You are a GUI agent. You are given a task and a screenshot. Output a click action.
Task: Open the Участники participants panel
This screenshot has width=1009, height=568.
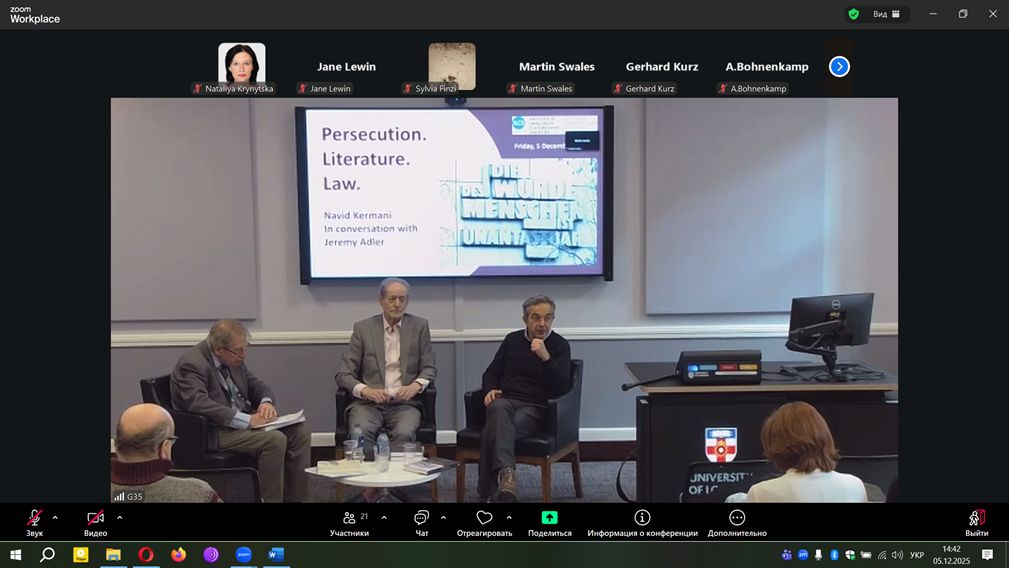point(349,518)
